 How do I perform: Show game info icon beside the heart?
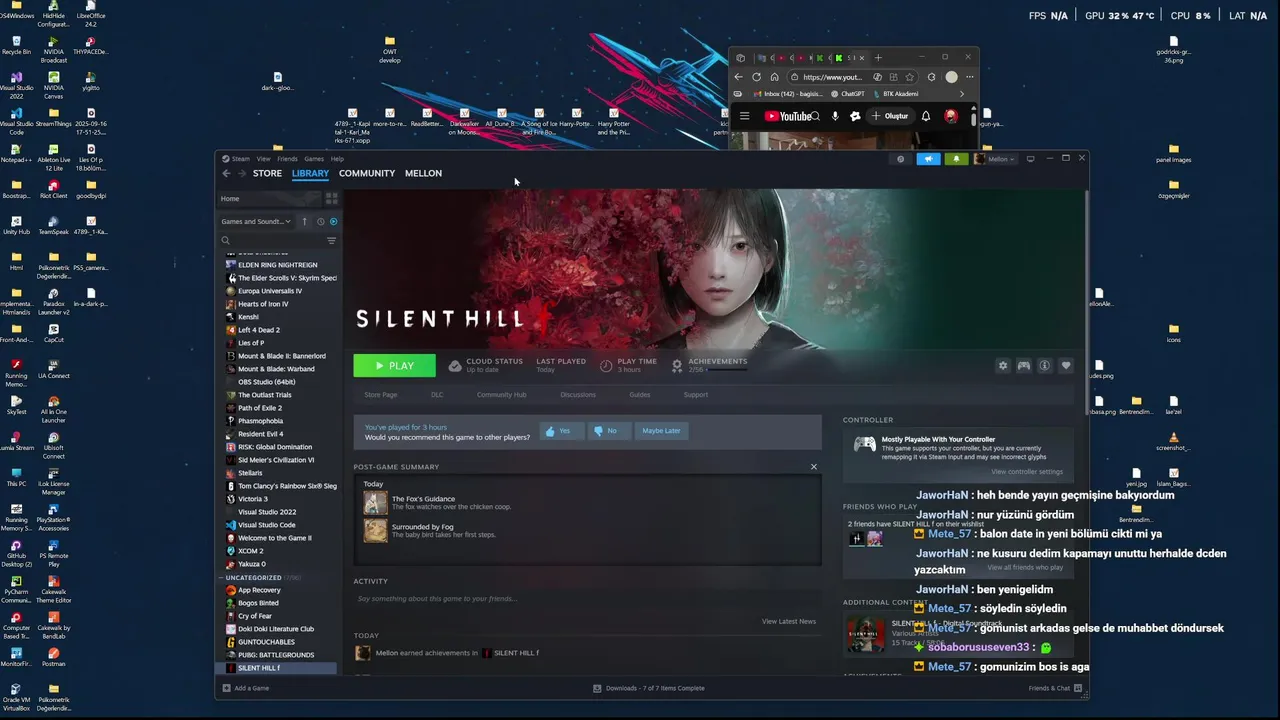1045,366
